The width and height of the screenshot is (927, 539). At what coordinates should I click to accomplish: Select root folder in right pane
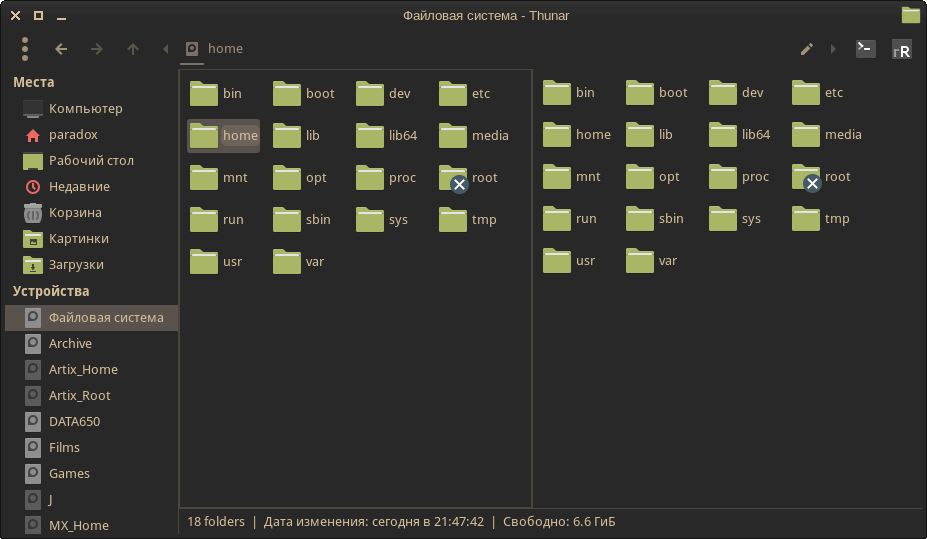(x=821, y=177)
